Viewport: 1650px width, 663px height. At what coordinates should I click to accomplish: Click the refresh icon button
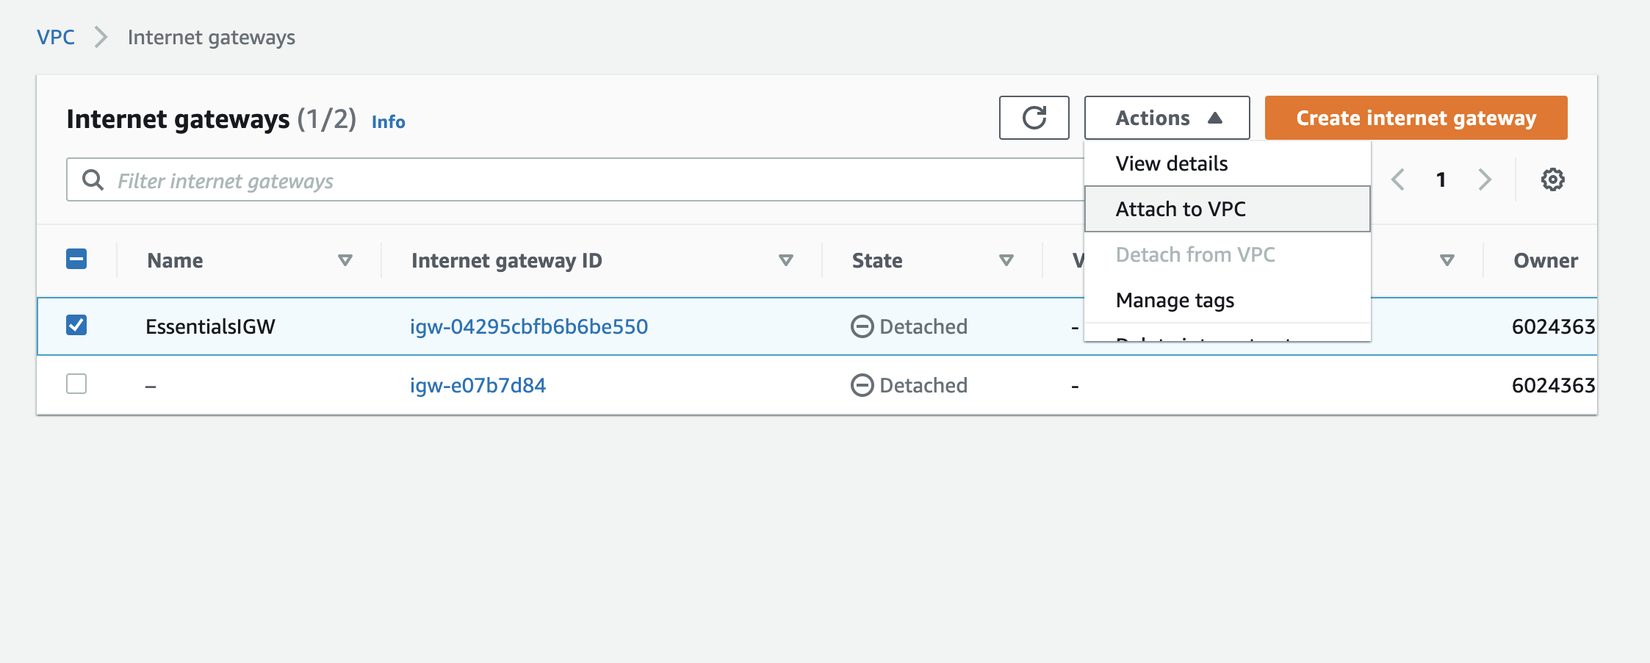[1034, 118]
